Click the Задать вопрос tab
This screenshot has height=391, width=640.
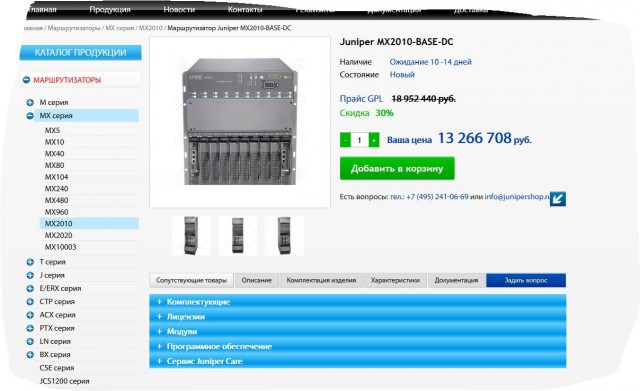(x=526, y=280)
